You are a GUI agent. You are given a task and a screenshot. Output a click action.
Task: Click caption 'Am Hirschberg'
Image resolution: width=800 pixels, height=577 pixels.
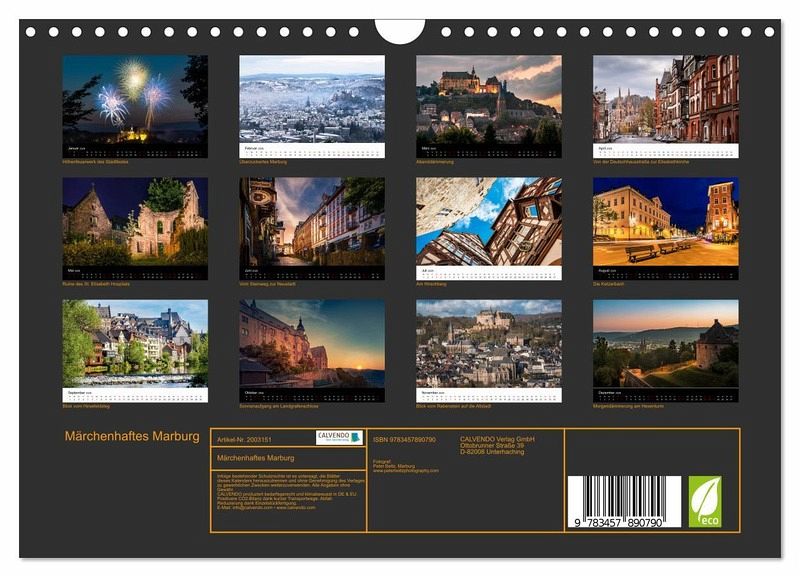(431, 284)
